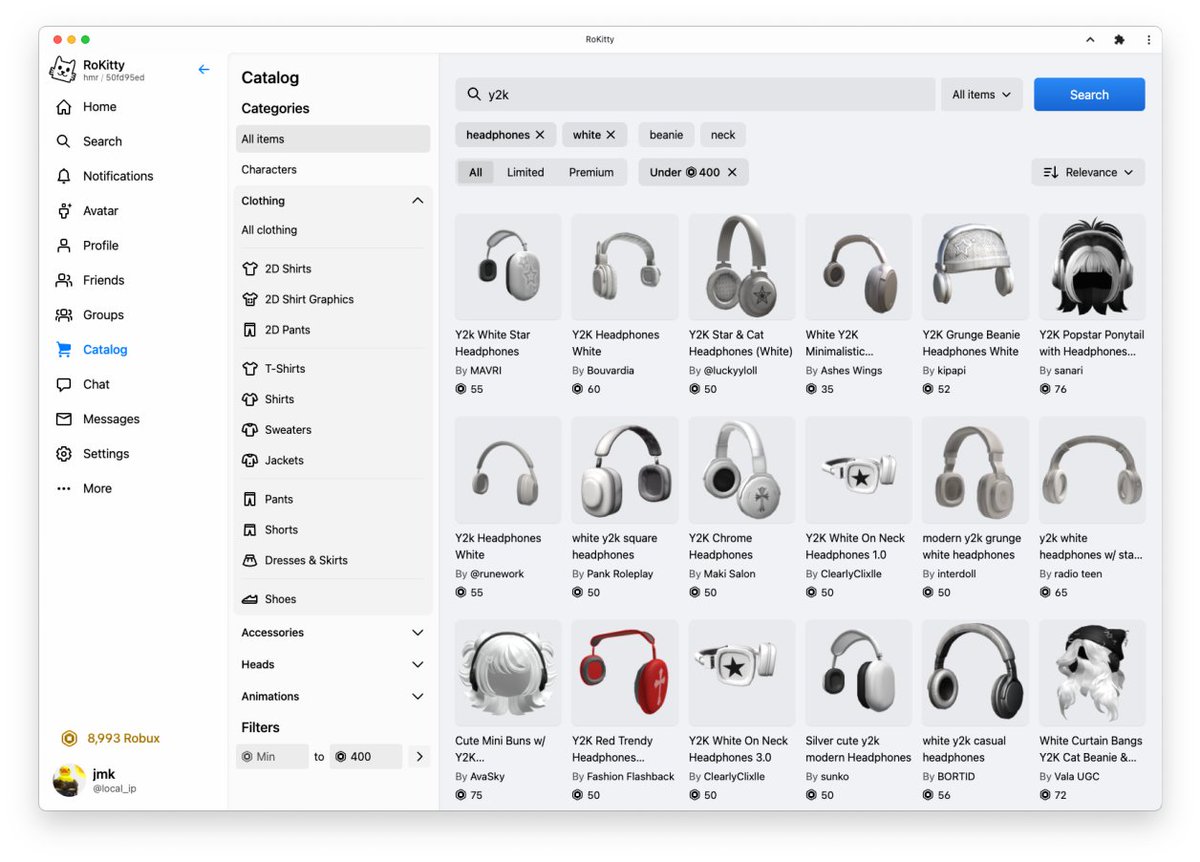Click the RoKitty cat logo
This screenshot has height=862, width=1200.
click(x=63, y=71)
